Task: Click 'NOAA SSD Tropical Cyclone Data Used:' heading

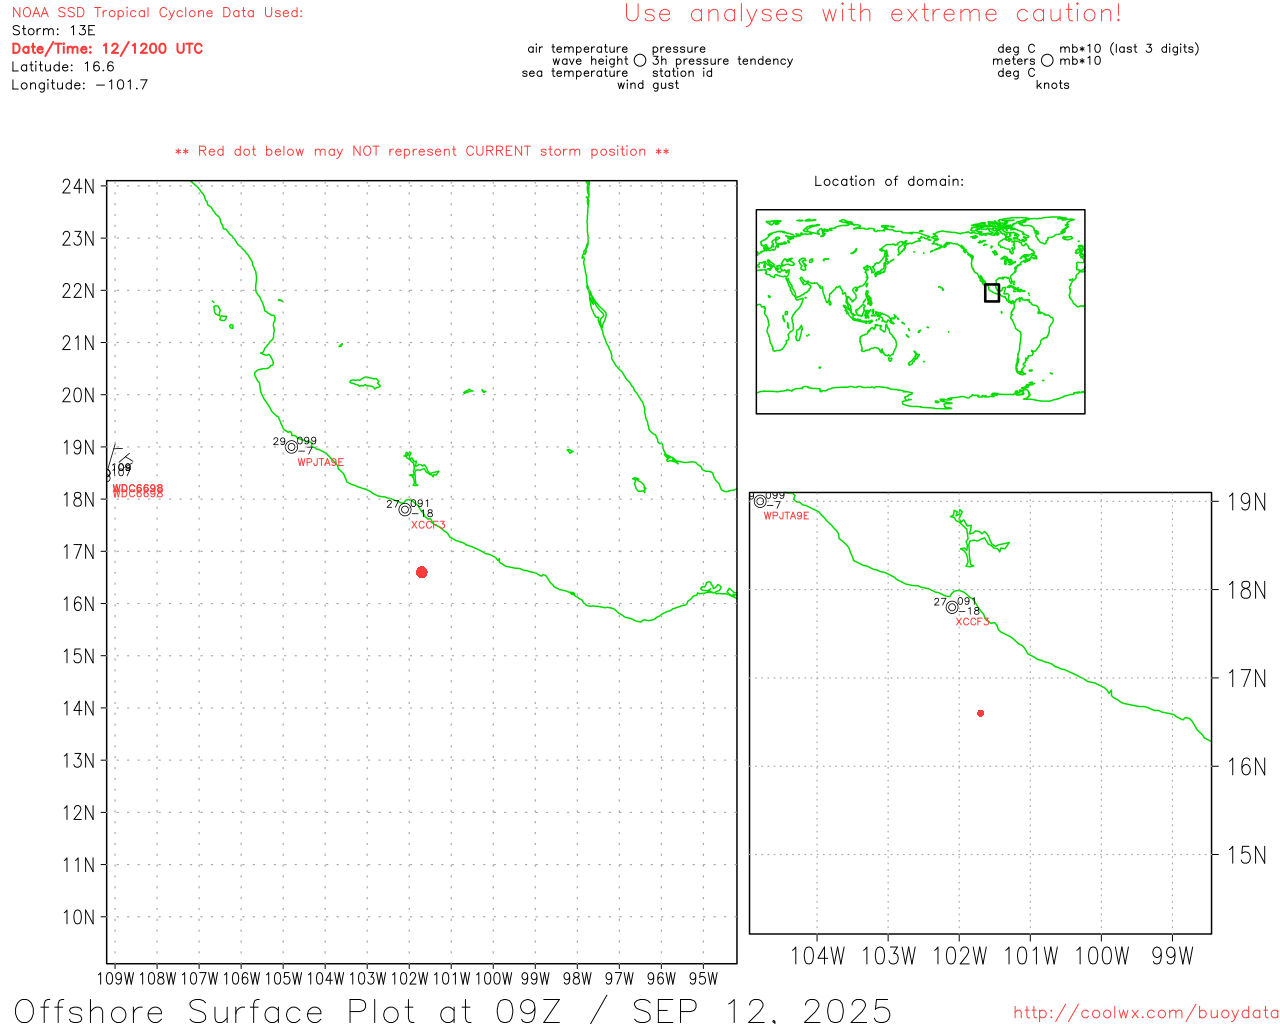Action: click(157, 13)
